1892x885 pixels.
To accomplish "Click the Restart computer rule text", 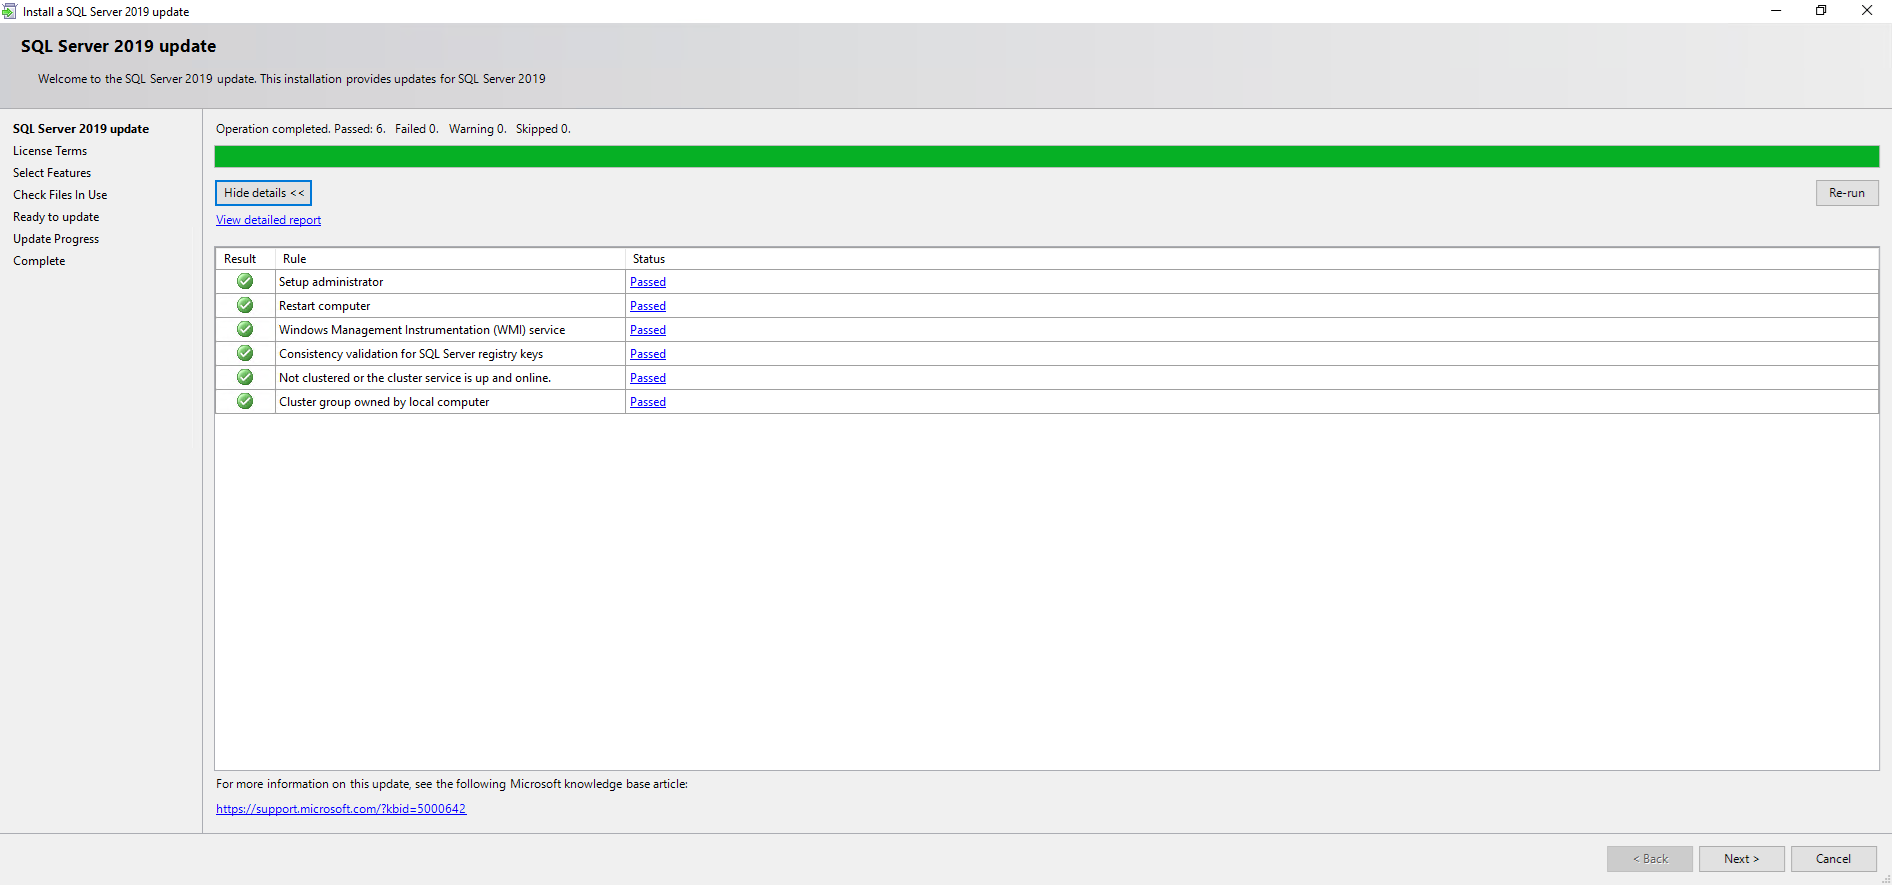I will [325, 306].
